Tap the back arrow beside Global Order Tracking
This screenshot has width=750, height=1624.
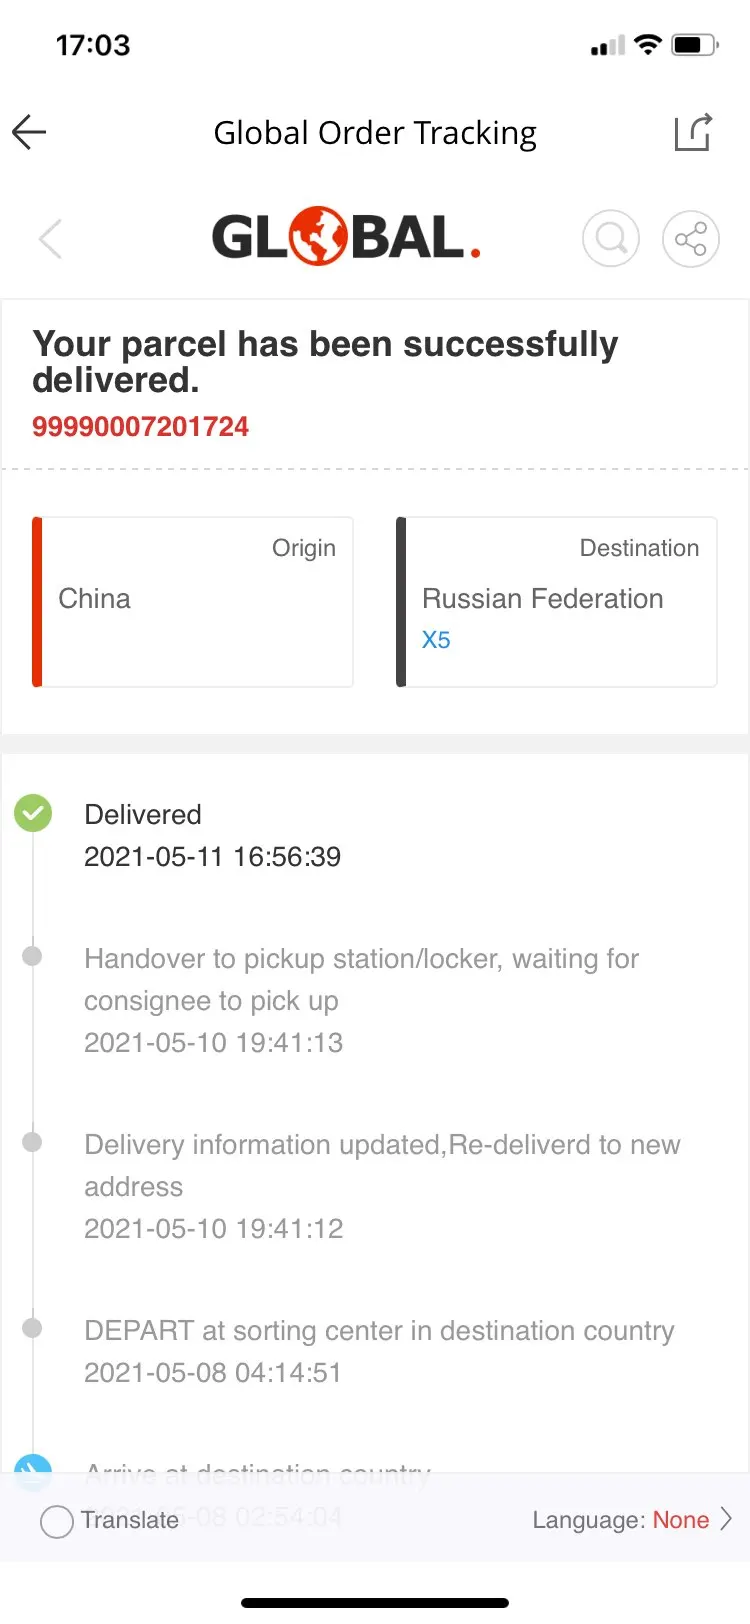(x=29, y=132)
